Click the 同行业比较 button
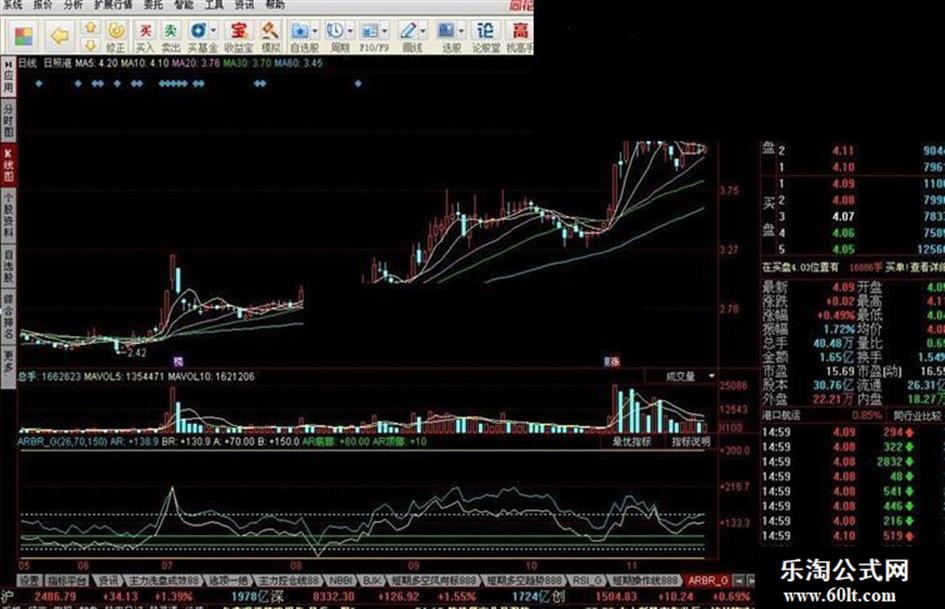This screenshot has width=945, height=609. [917, 415]
